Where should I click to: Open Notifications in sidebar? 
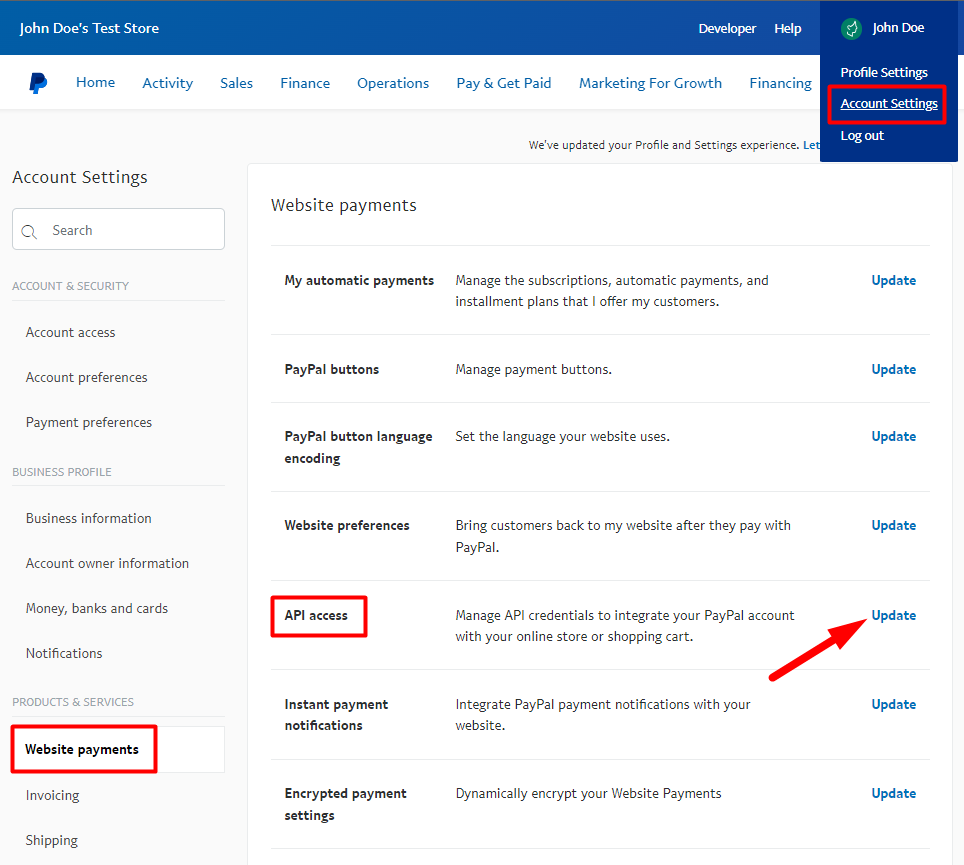pos(64,654)
